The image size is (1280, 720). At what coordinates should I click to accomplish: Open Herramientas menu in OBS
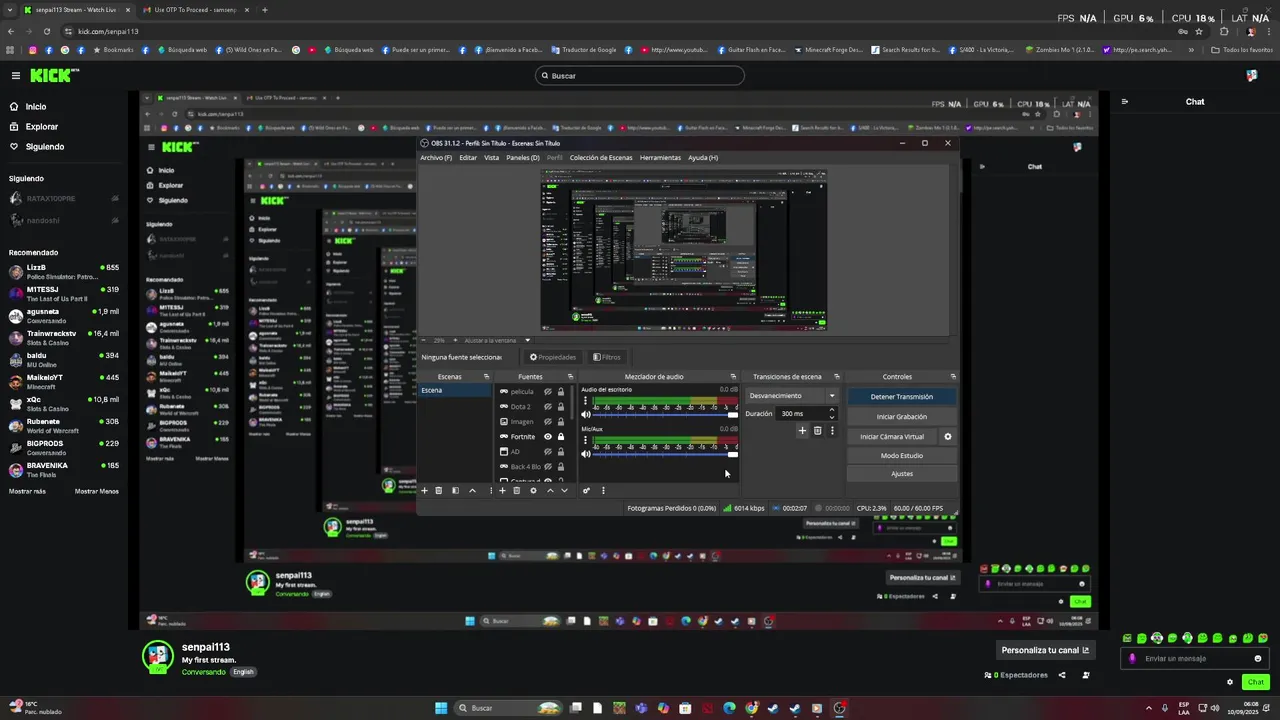660,157
